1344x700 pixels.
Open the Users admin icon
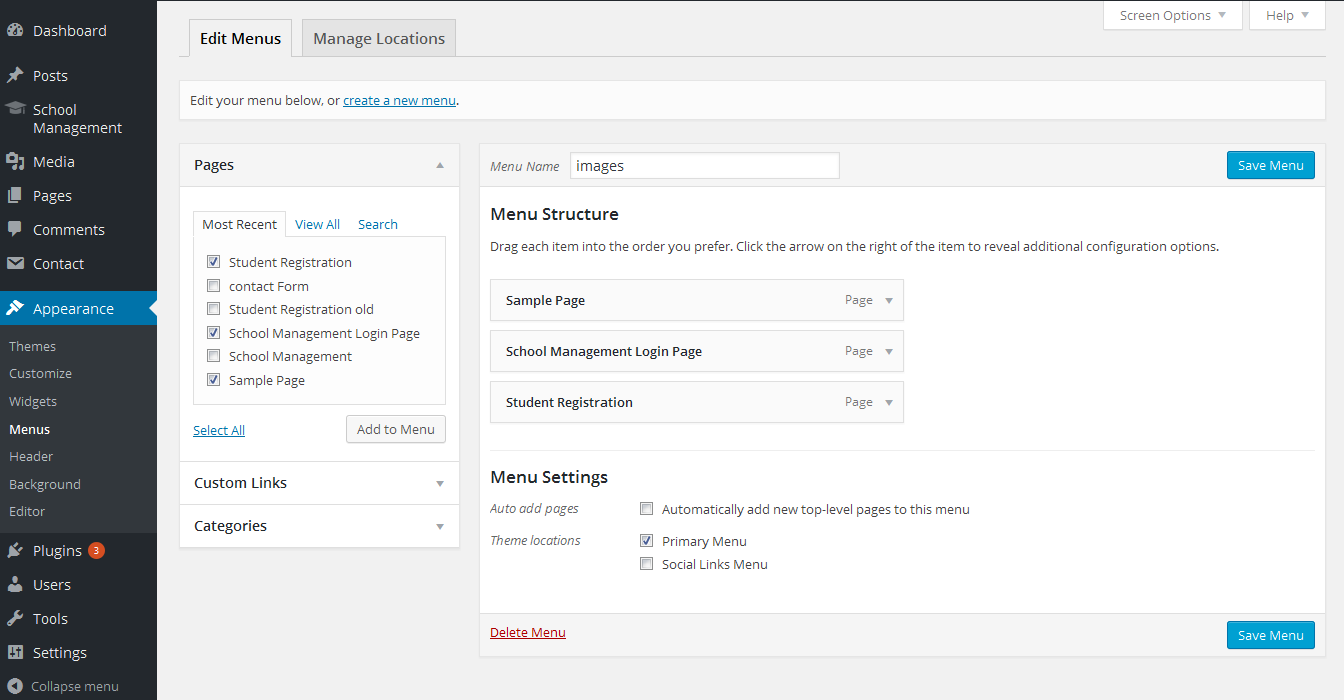[x=18, y=583]
